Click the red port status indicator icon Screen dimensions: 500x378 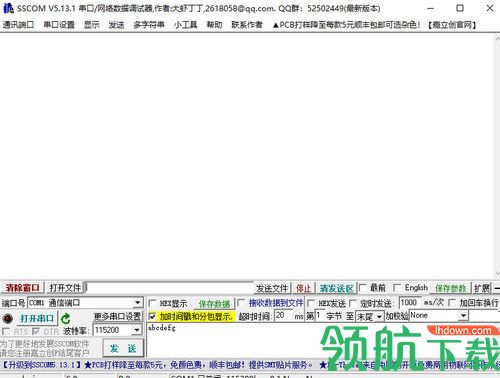(8, 318)
